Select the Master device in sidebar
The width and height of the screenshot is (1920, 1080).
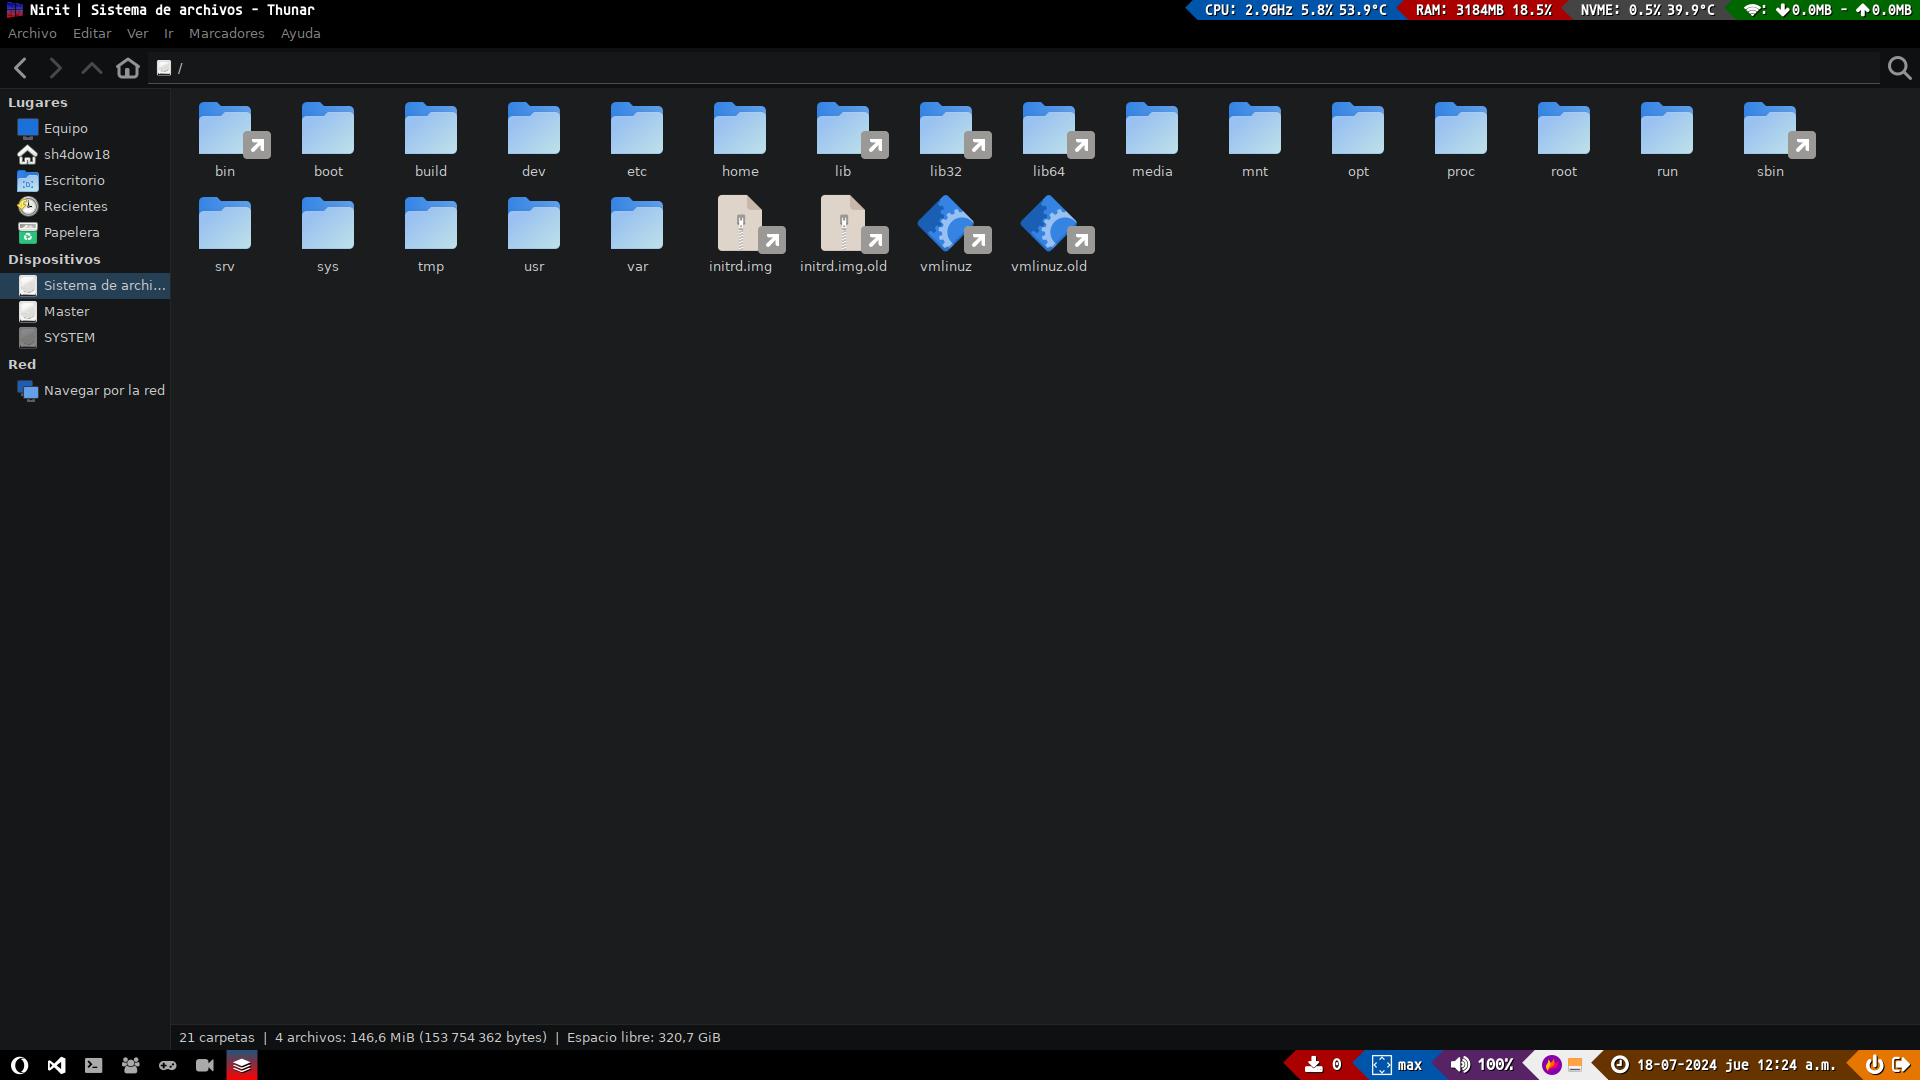click(x=66, y=312)
